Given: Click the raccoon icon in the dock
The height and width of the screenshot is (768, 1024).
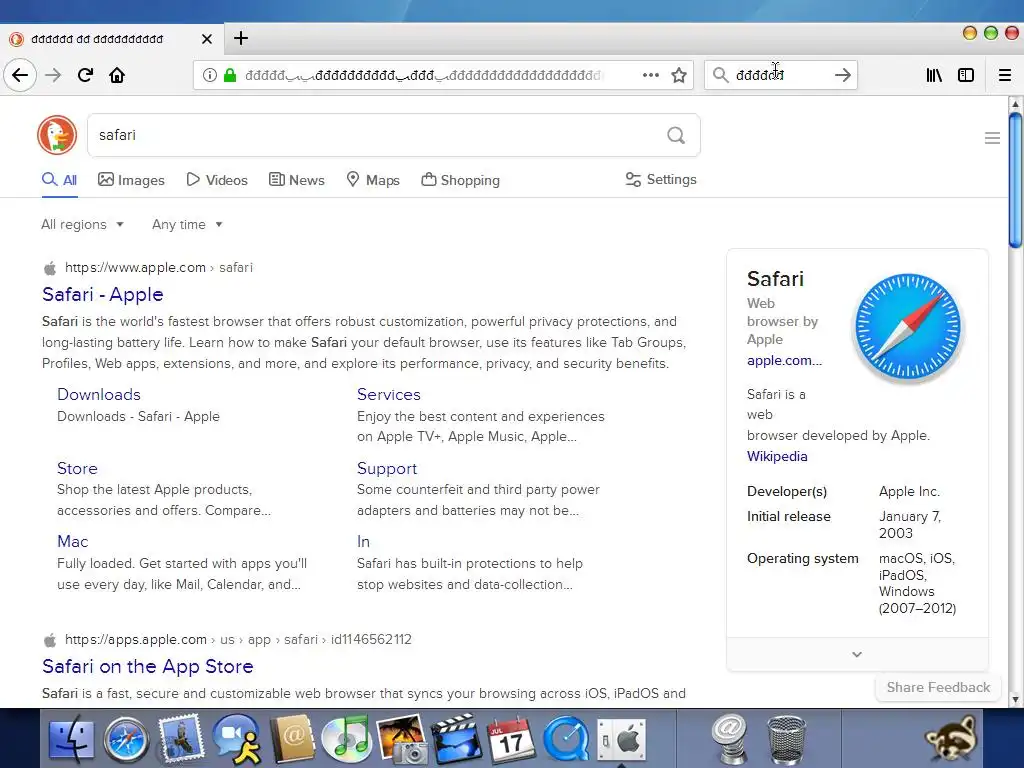Looking at the screenshot, I should pyautogui.click(x=952, y=740).
